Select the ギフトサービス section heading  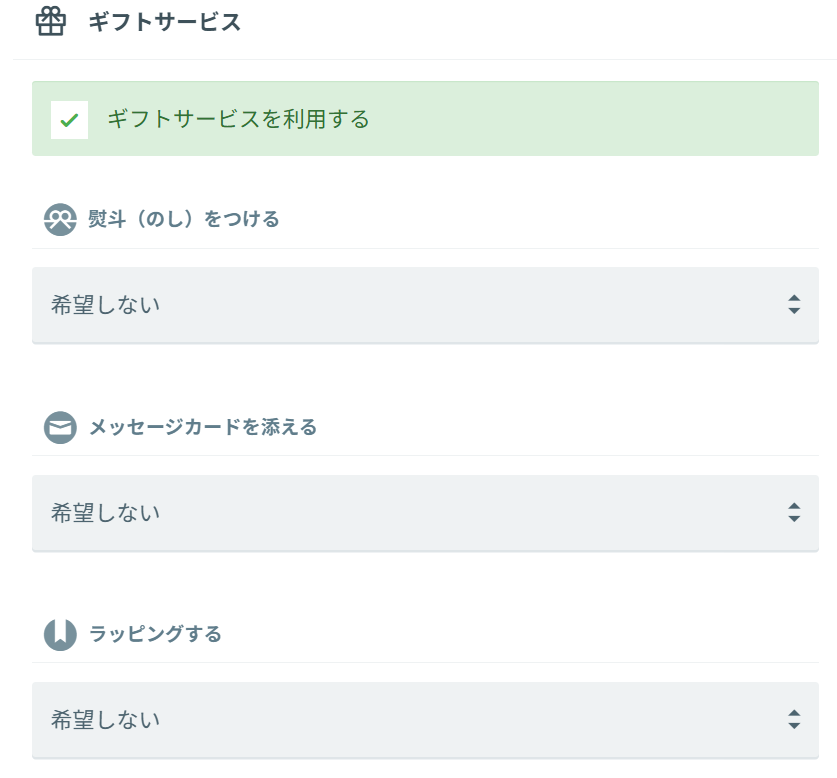[x=164, y=22]
